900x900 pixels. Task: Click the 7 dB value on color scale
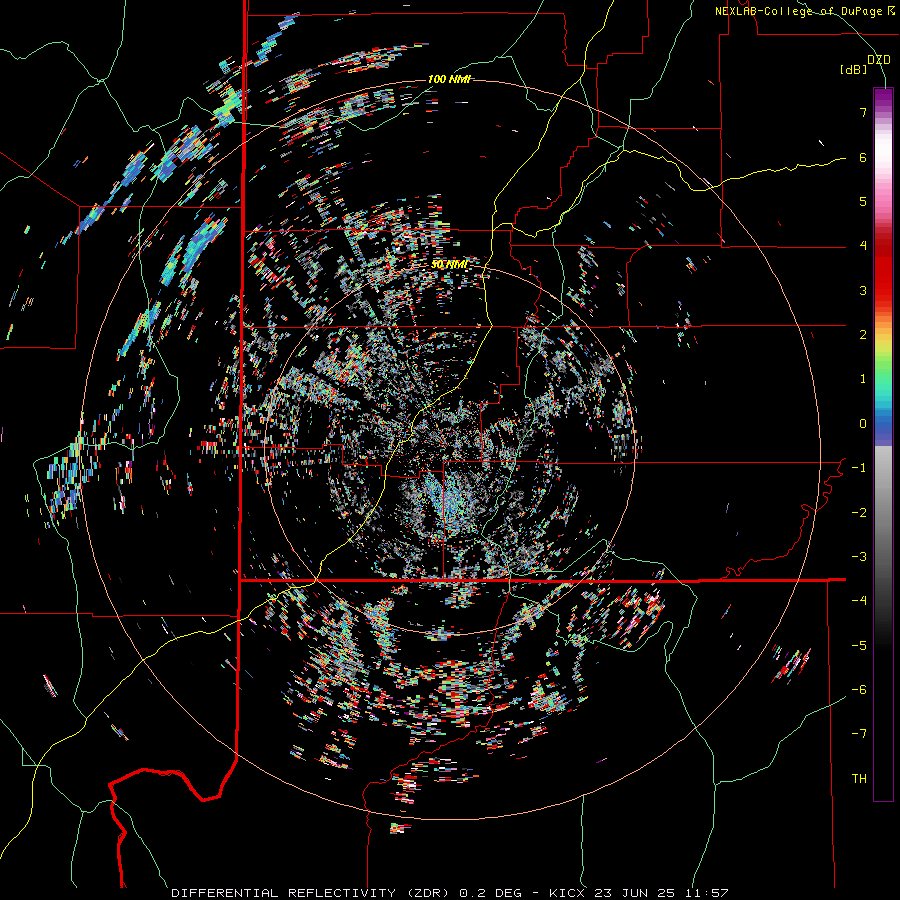[x=863, y=112]
